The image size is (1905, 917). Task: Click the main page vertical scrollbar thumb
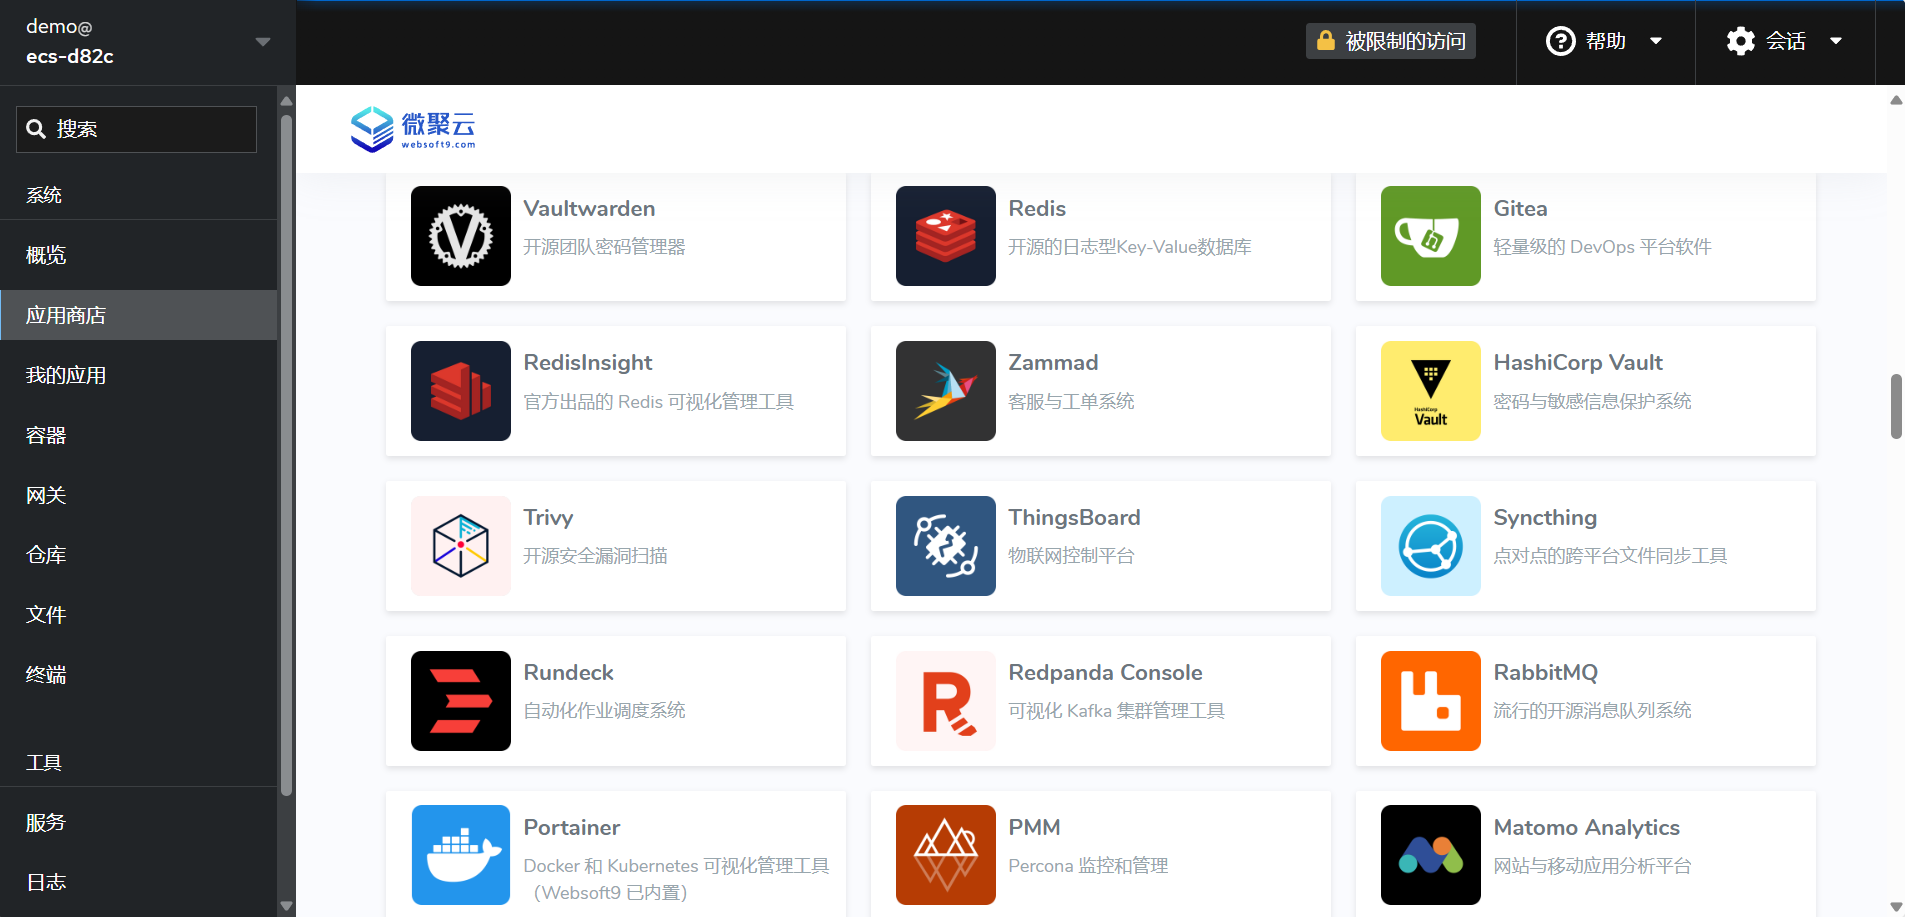pos(1896,406)
